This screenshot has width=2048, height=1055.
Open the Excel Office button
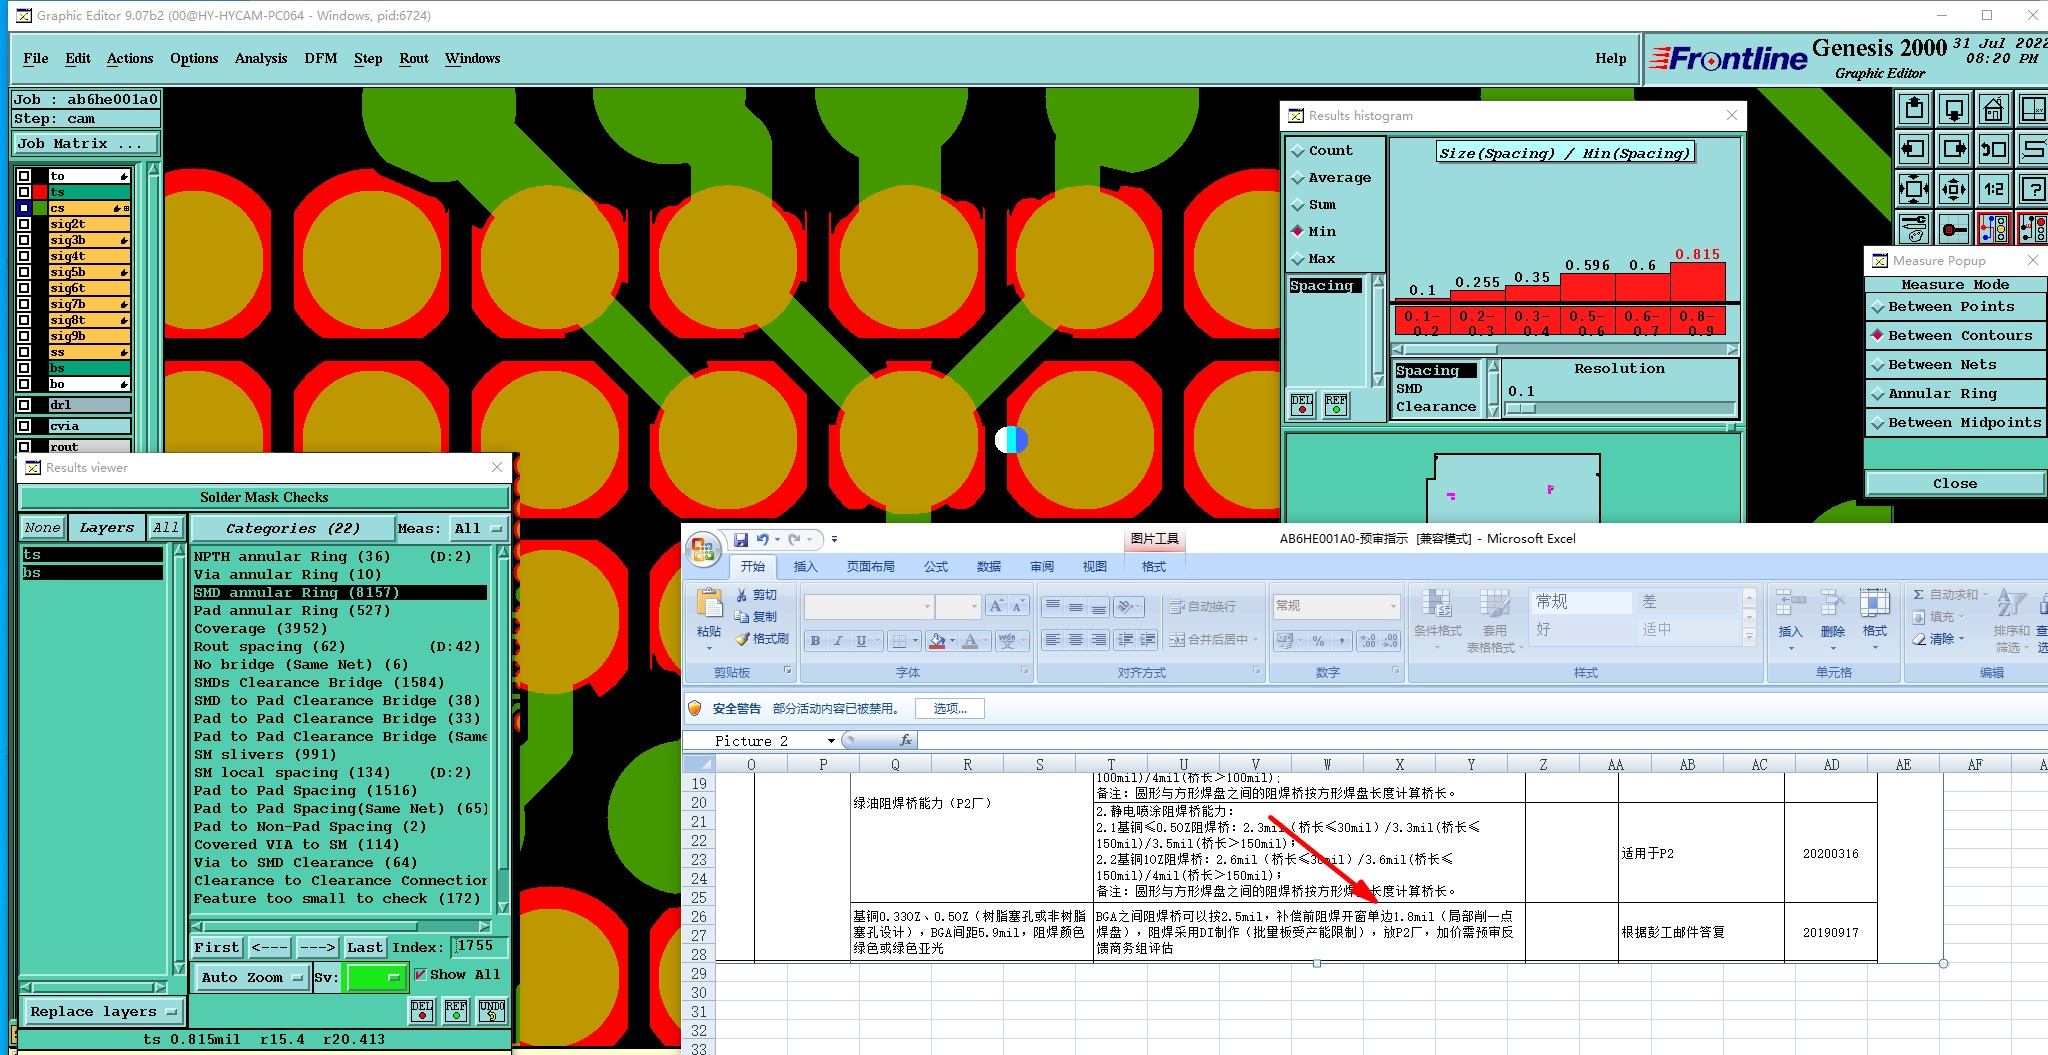click(703, 548)
